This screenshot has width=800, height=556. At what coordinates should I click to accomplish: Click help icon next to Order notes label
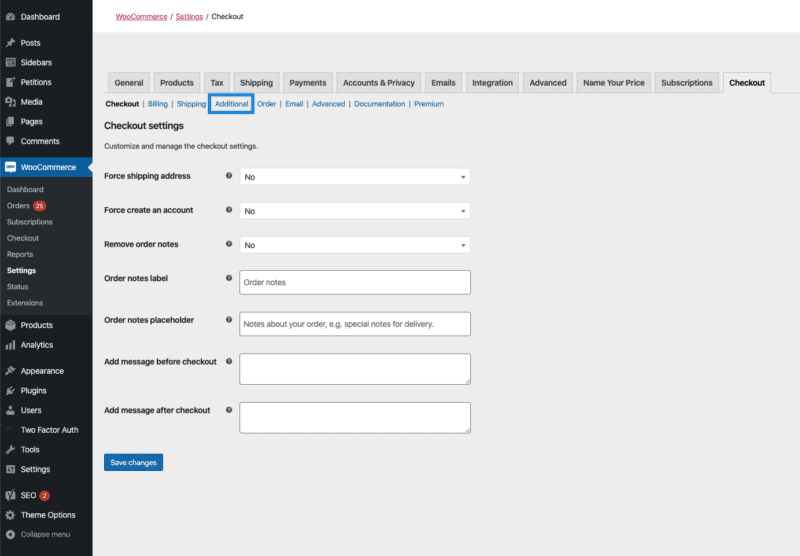tap(229, 278)
